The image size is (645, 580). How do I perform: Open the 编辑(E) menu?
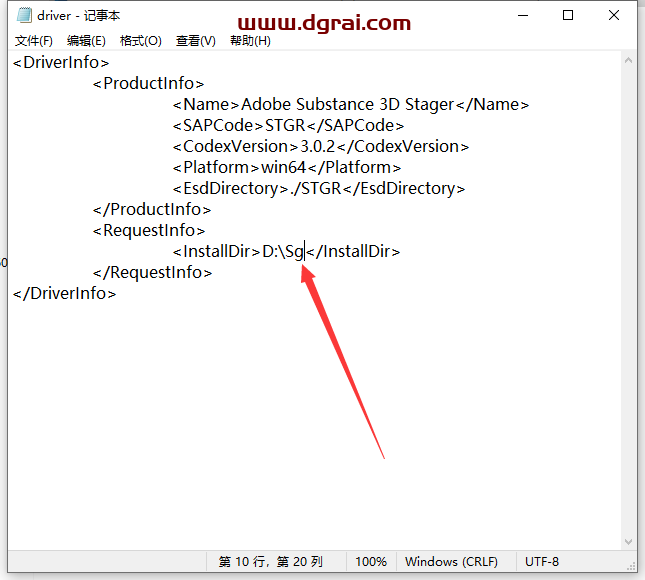pos(86,41)
